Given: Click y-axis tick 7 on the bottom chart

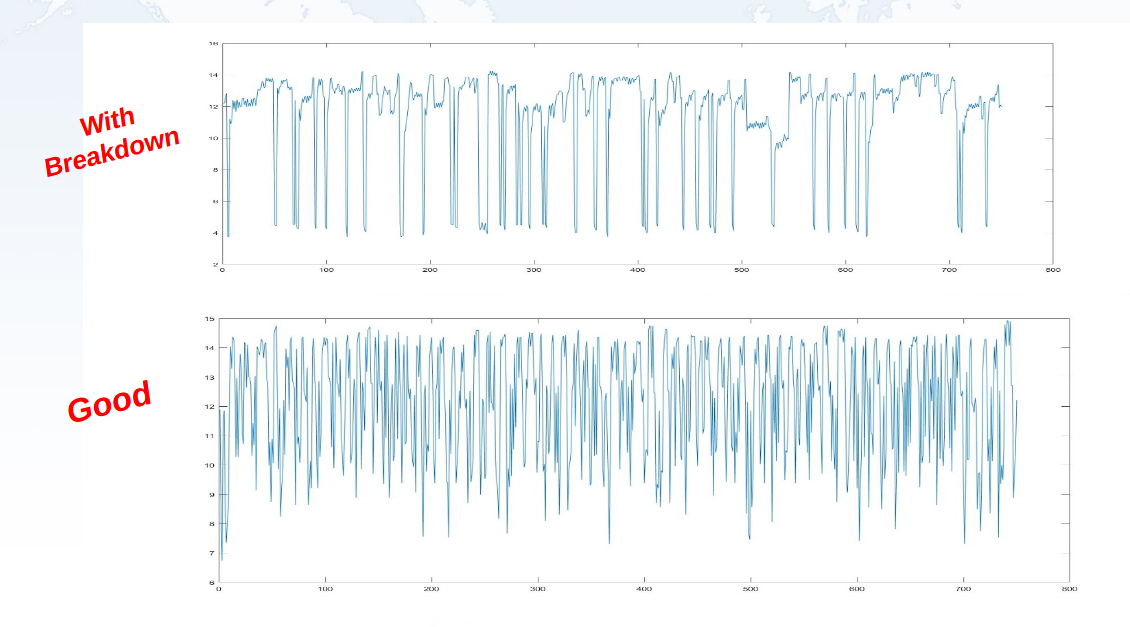Looking at the screenshot, I should tap(211, 553).
